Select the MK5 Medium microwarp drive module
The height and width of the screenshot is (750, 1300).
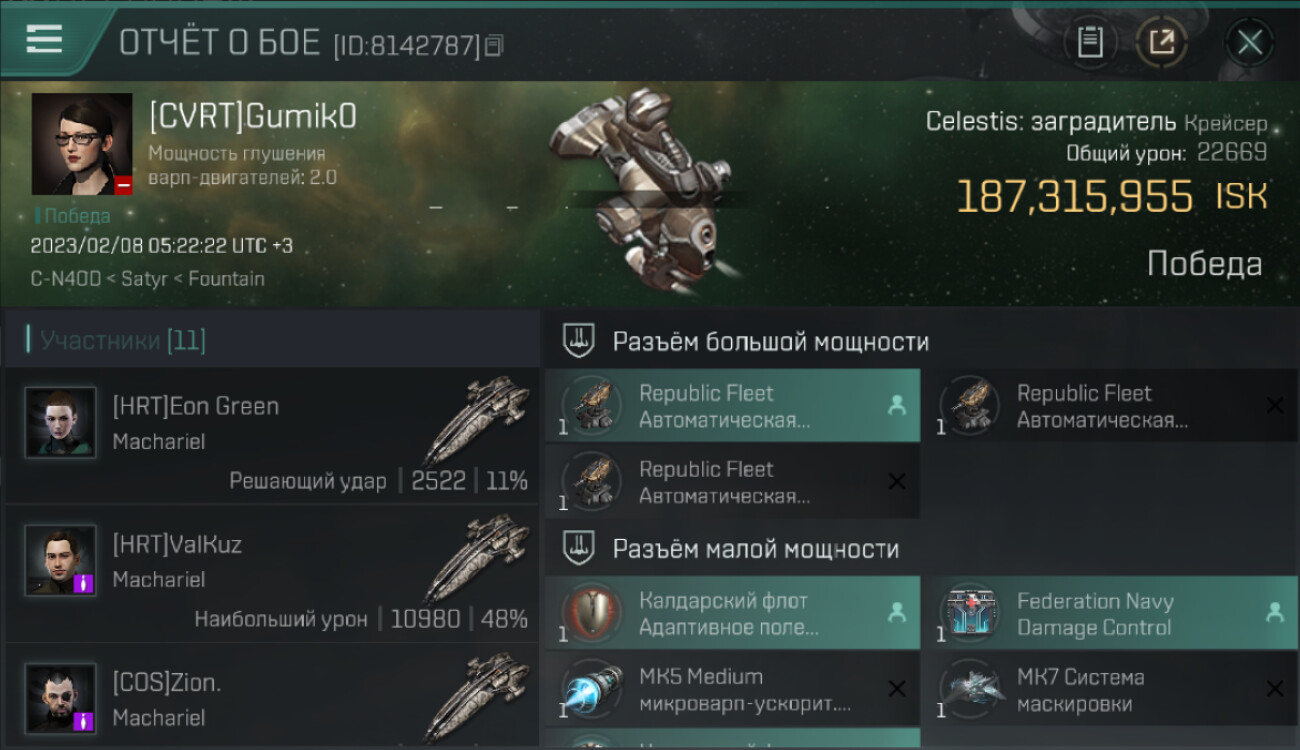[732, 689]
